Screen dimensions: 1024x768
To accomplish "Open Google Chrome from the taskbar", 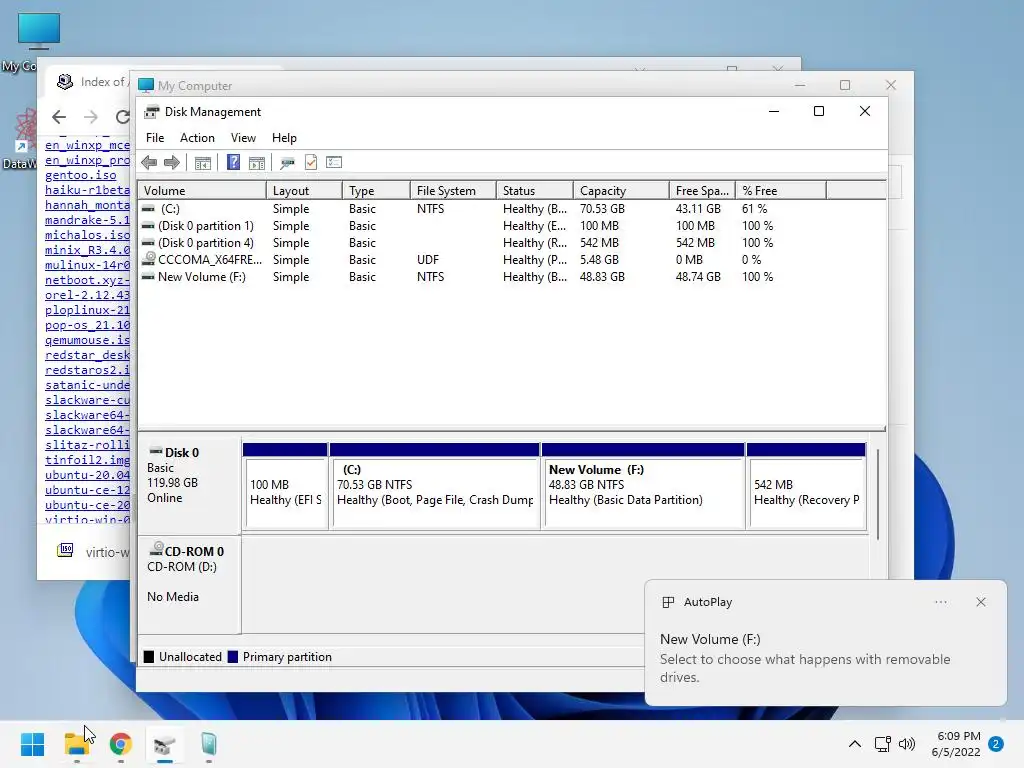I will 120,744.
